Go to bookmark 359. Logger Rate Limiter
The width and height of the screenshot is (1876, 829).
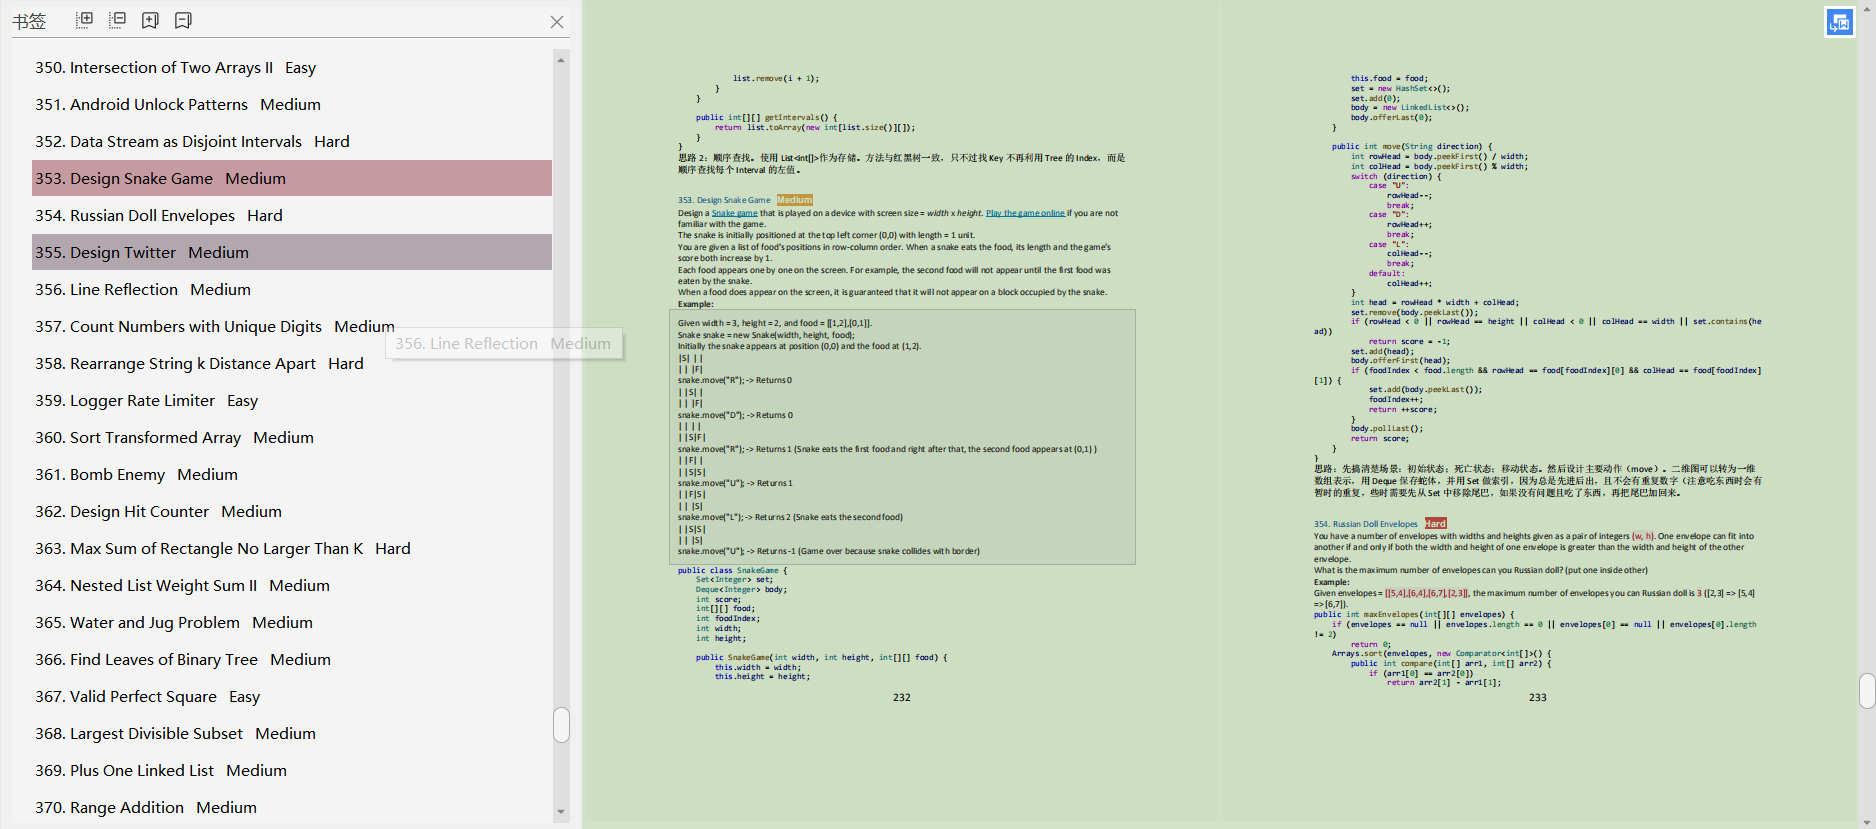click(x=292, y=401)
